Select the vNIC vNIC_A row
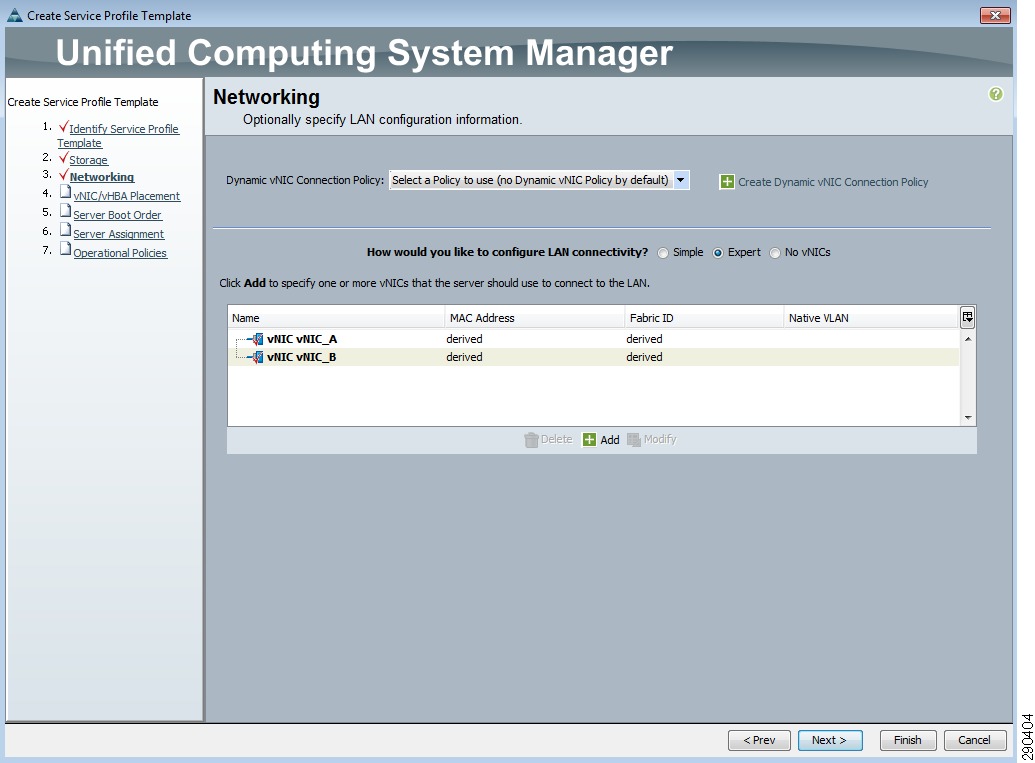The image size is (1035, 763). pyautogui.click(x=593, y=339)
